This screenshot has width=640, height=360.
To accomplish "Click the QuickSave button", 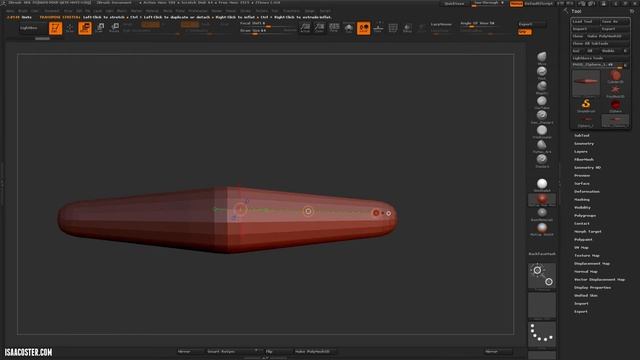I will 454,3.
